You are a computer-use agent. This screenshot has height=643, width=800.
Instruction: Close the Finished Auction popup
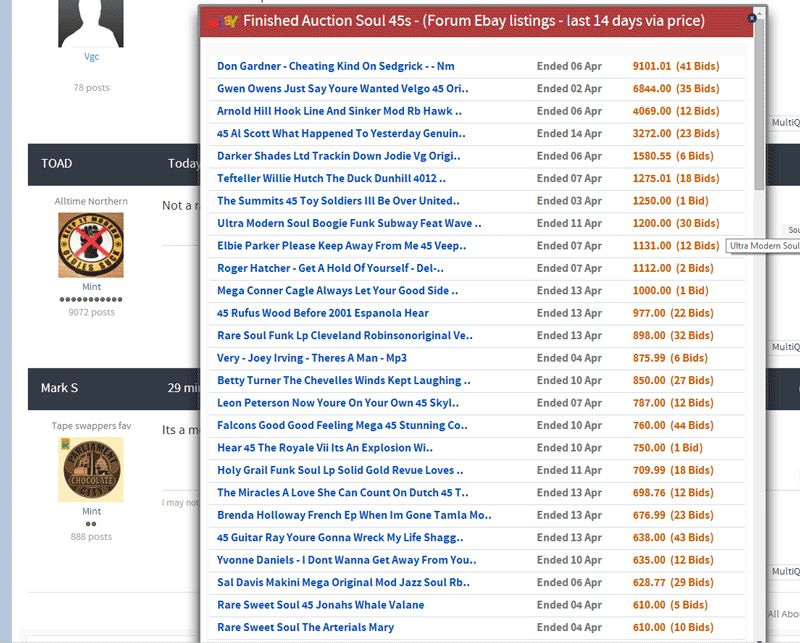tap(752, 17)
